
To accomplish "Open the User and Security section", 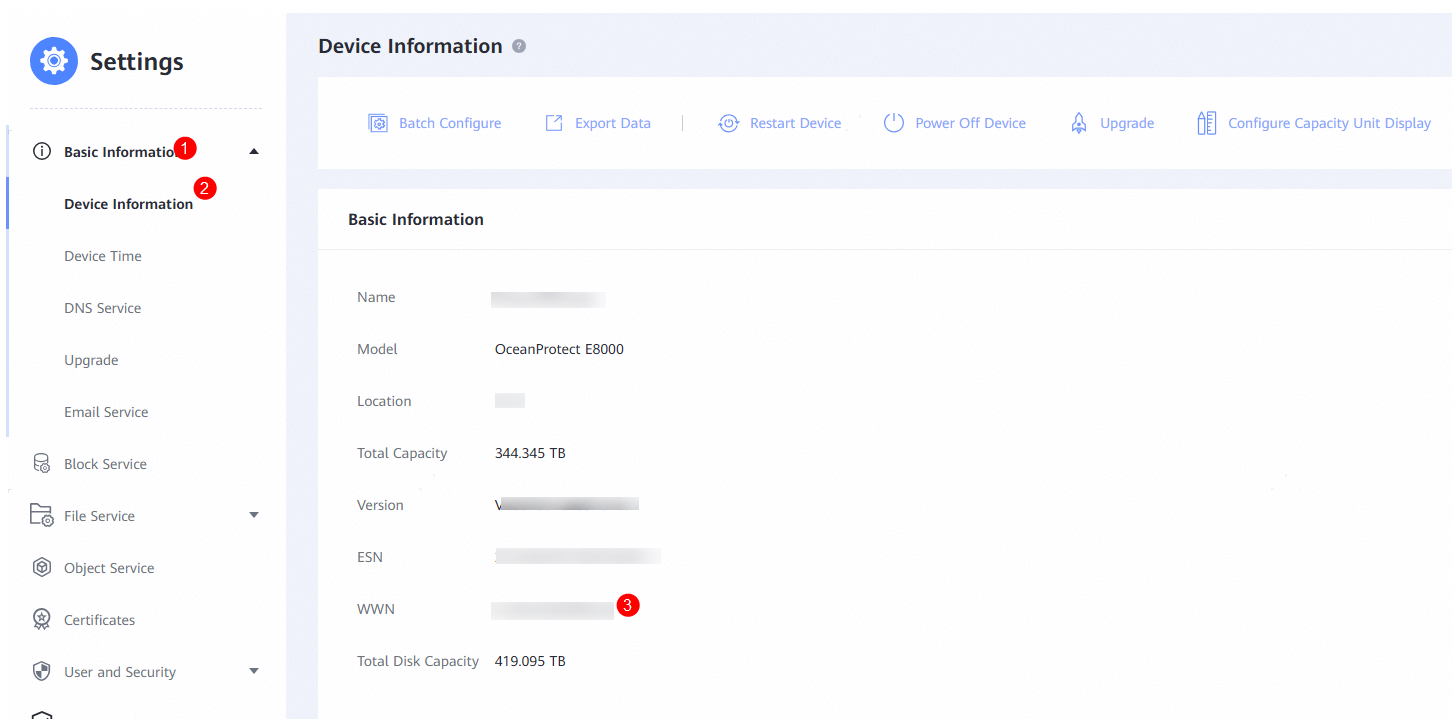I will 120,672.
